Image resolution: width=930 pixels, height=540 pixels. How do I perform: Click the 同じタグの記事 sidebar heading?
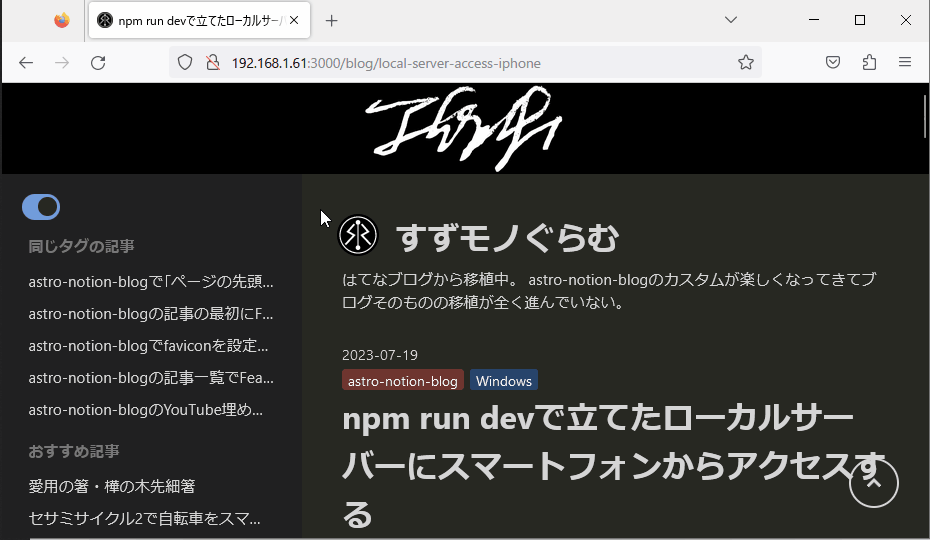point(81,246)
